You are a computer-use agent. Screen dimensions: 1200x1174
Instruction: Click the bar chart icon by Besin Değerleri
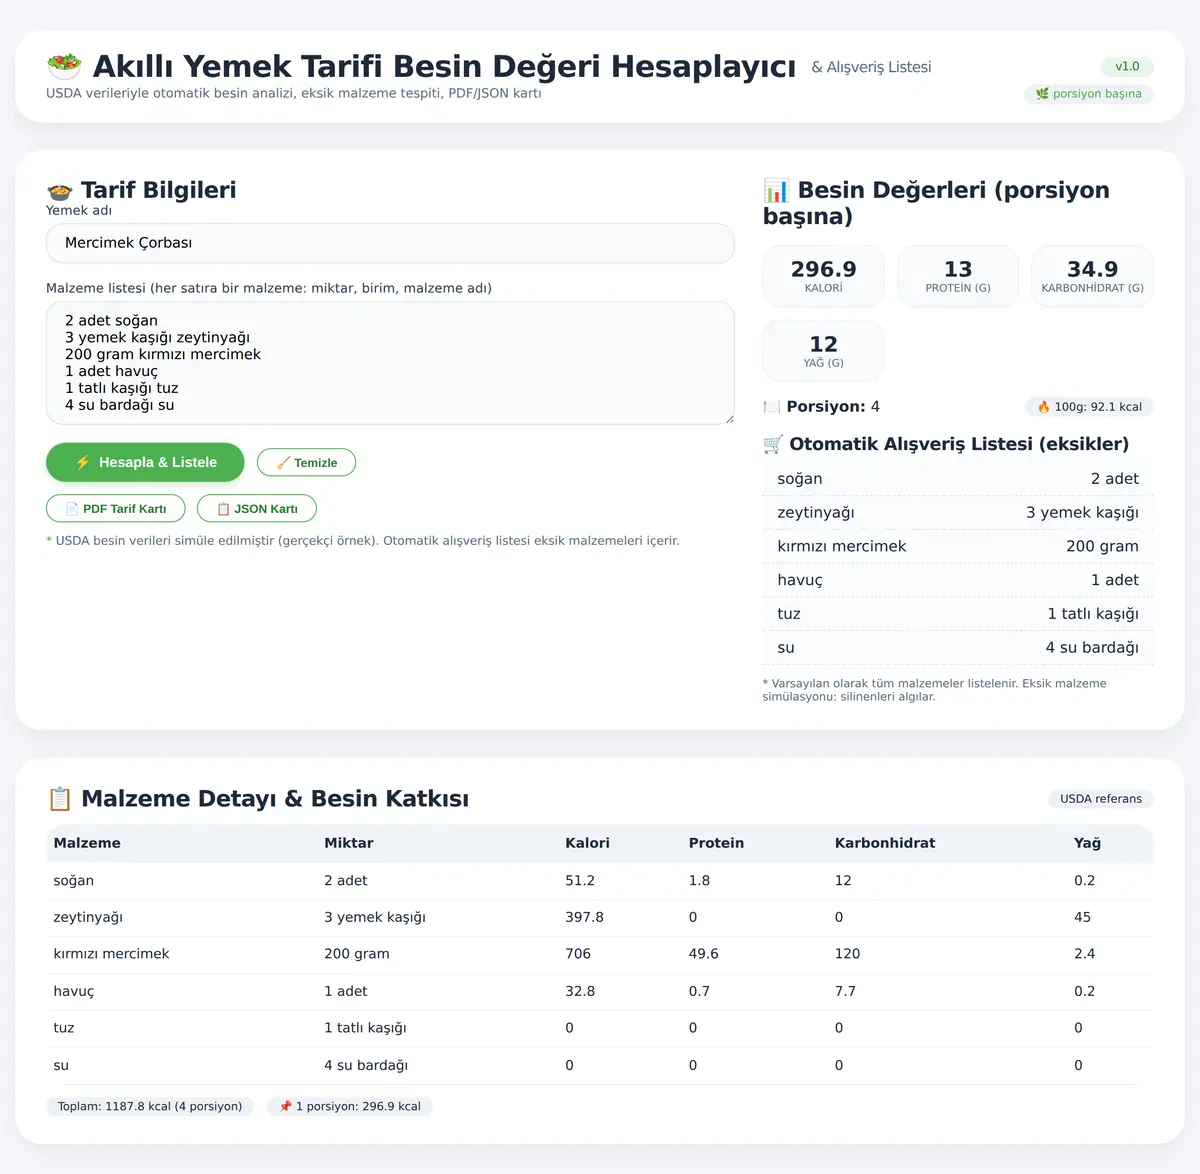[x=776, y=190]
